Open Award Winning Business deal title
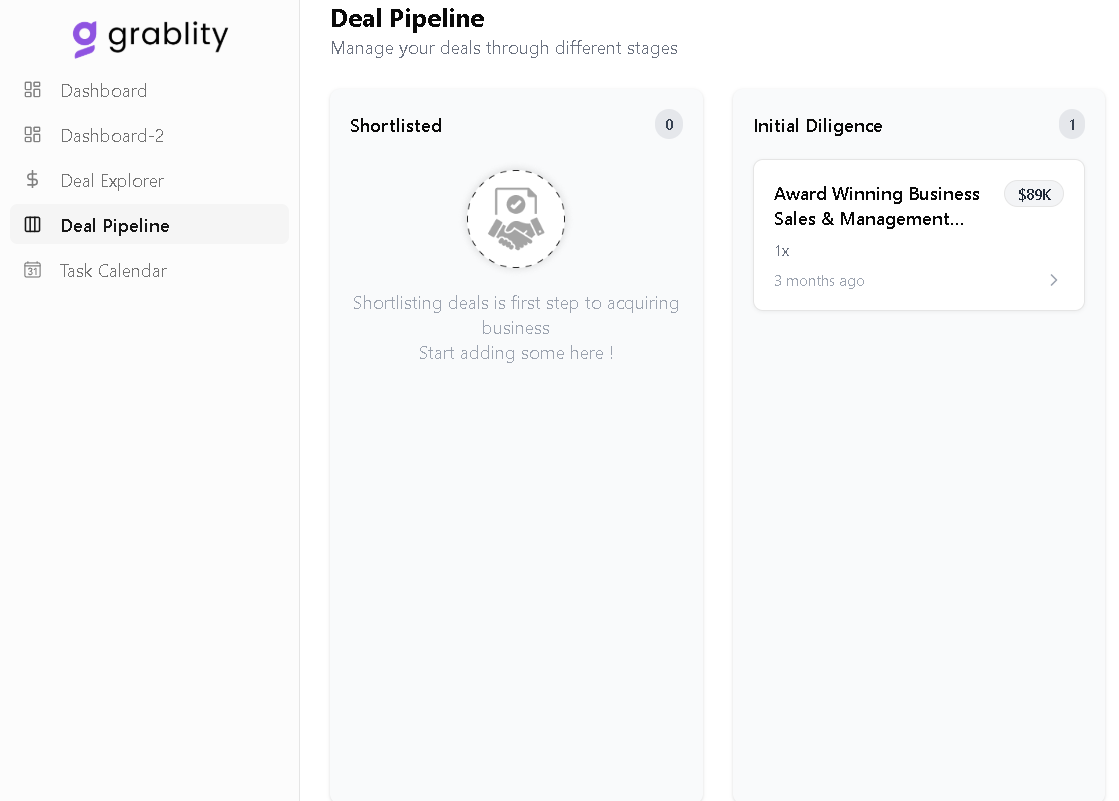 [877, 206]
